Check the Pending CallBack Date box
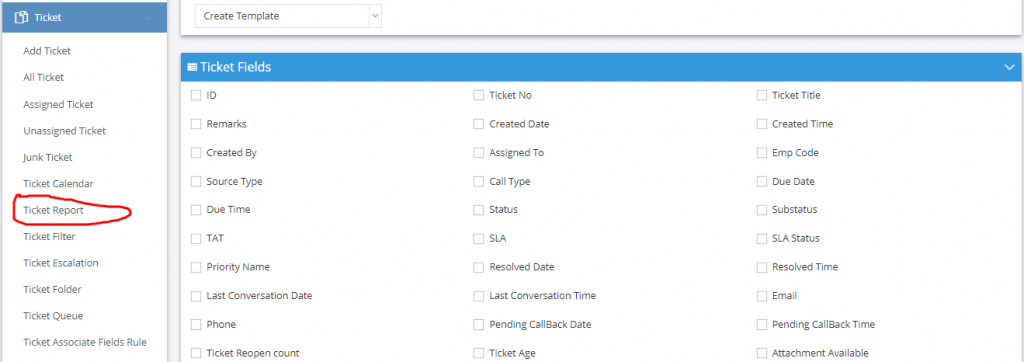 tap(479, 325)
